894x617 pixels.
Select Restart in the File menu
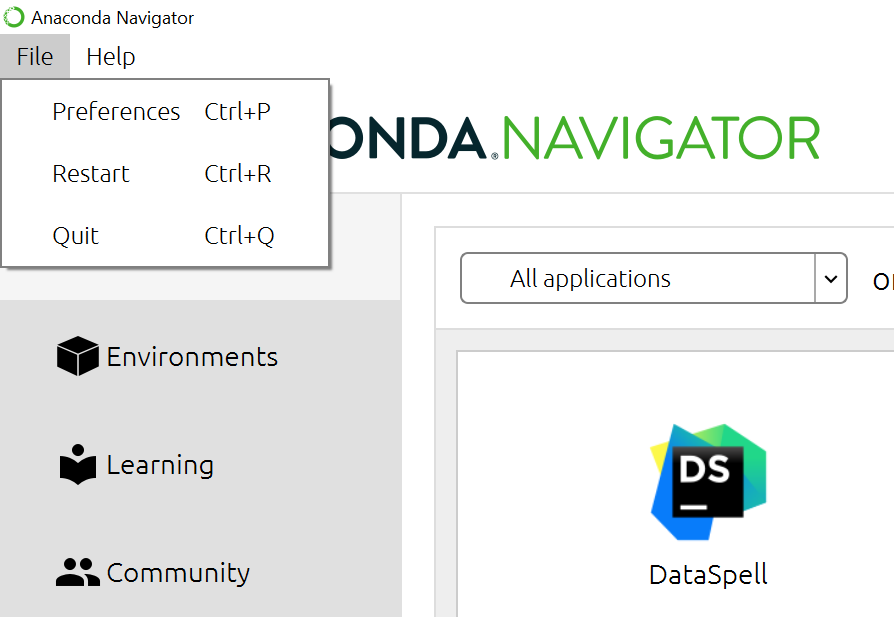[x=165, y=174]
